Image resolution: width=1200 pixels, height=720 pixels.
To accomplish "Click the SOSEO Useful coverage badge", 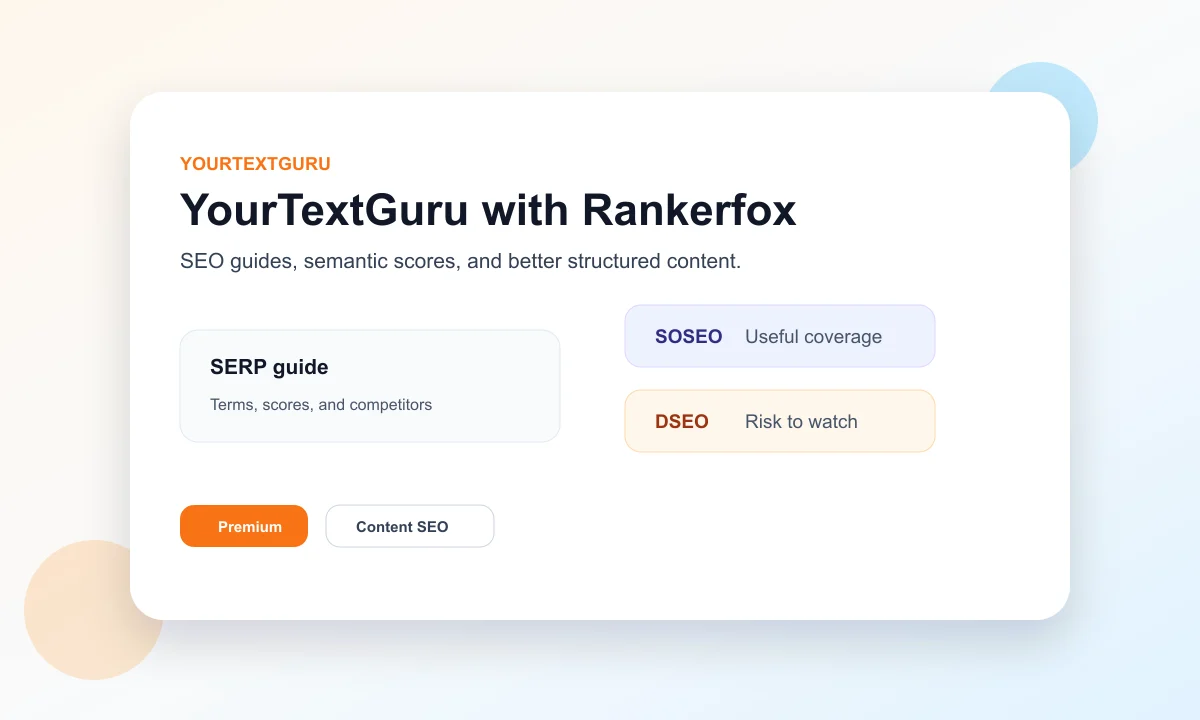I will (x=780, y=336).
